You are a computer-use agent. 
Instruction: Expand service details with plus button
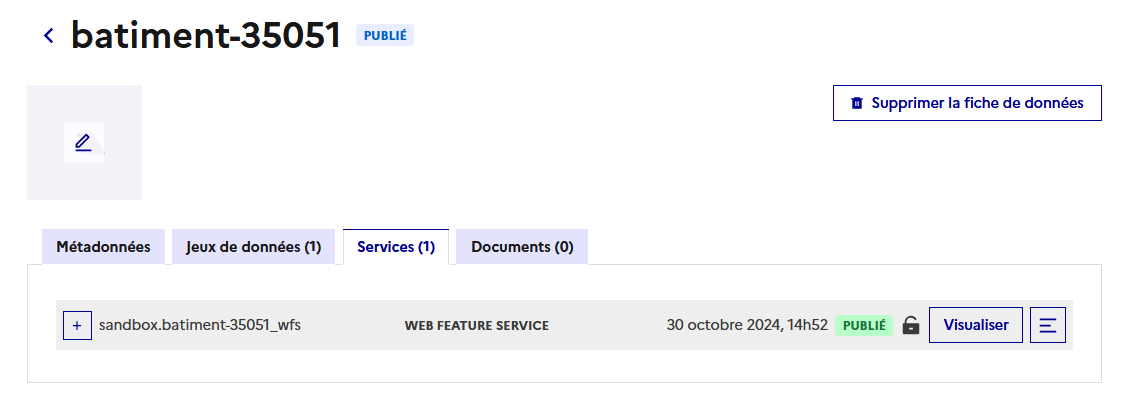coord(77,325)
